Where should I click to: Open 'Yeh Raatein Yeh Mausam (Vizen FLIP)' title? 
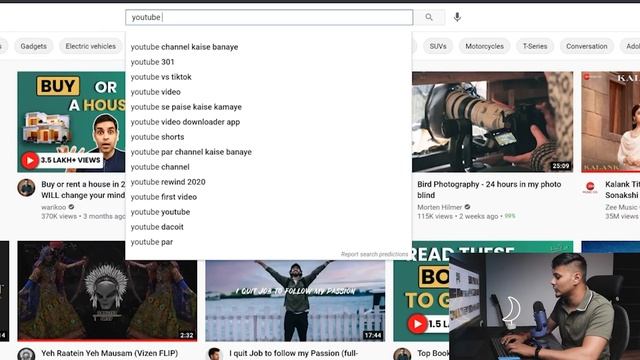point(109,353)
